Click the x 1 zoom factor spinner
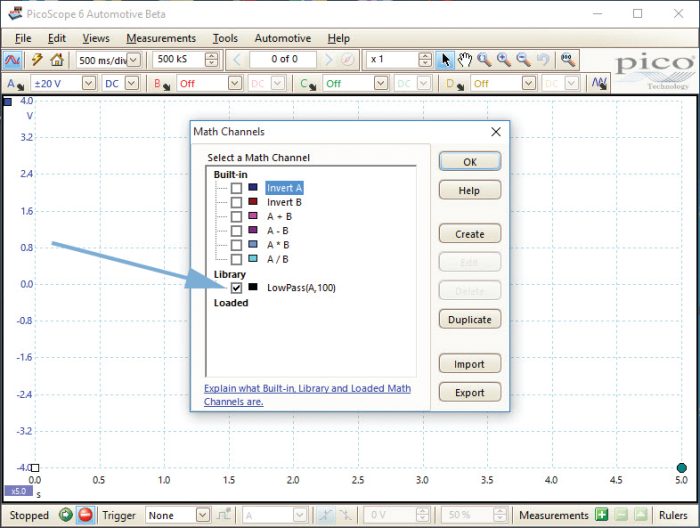The image size is (700, 528). [x=425, y=59]
